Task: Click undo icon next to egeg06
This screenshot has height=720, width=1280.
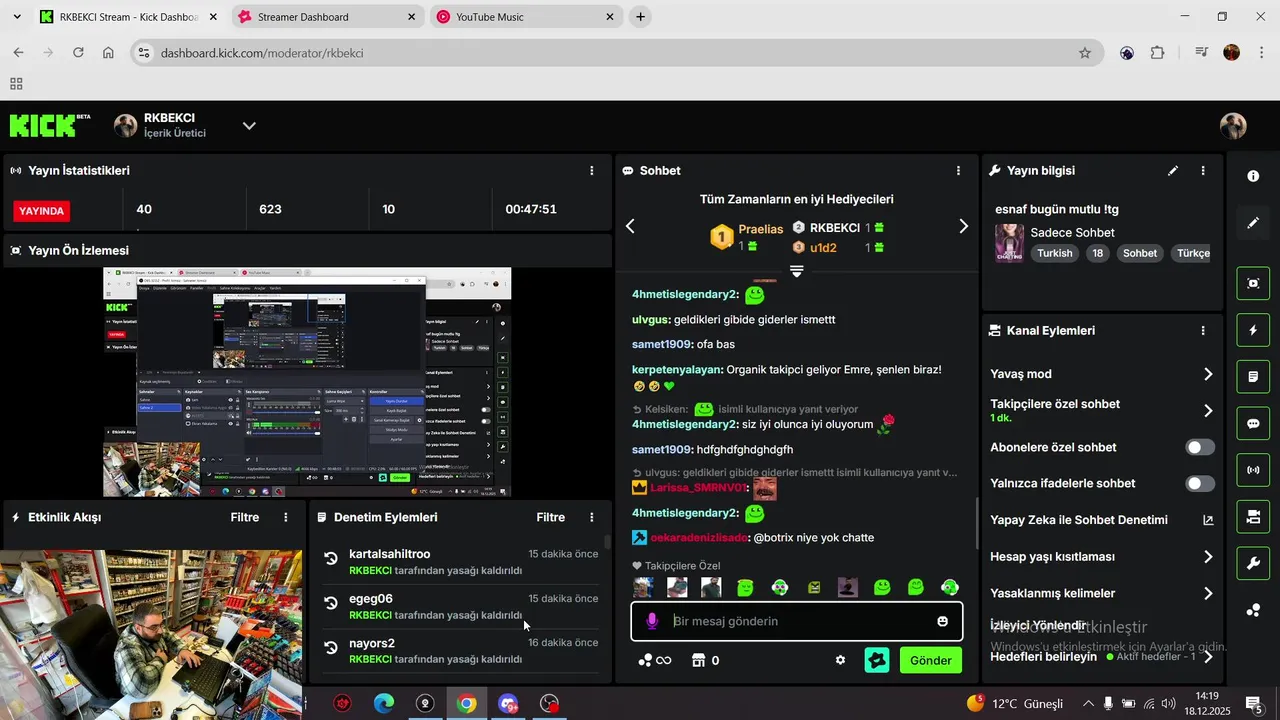Action: point(331,603)
